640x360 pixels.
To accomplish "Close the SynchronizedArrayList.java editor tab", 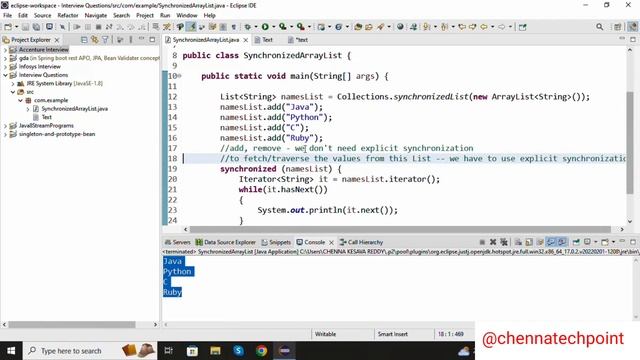I will coord(245,40).
